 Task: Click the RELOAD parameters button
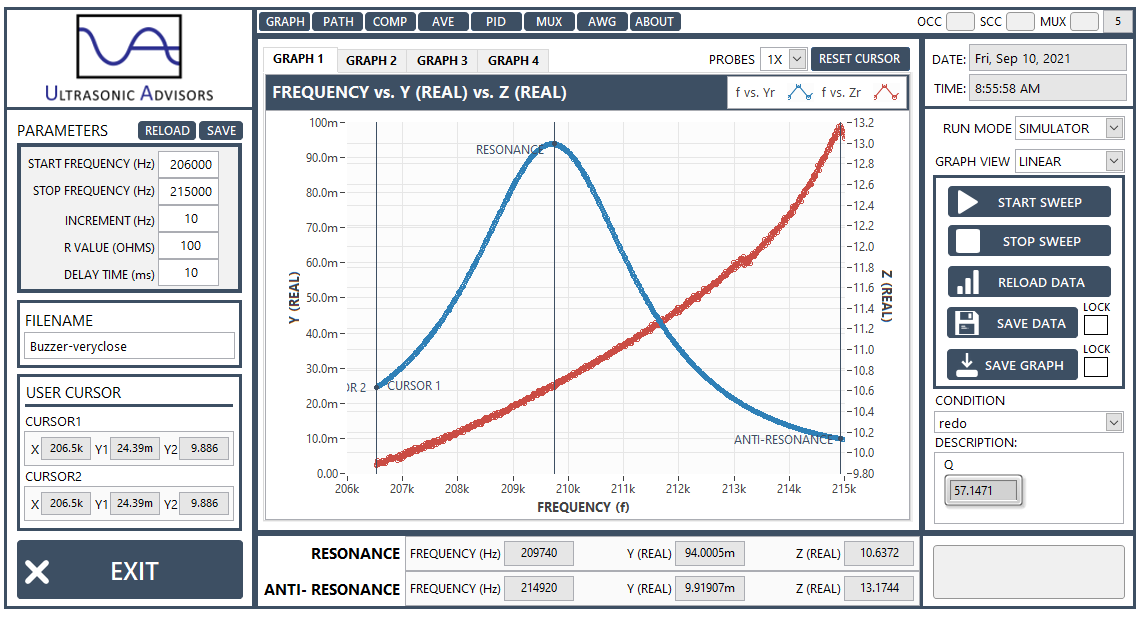tap(167, 131)
